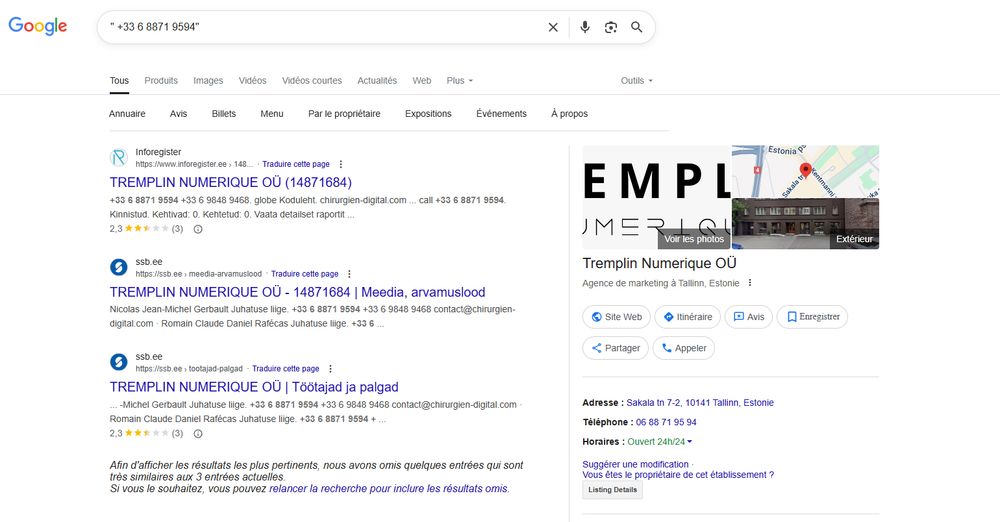1000x522 pixels.
Task: Select the Avis filter chip
Action: coord(179,114)
